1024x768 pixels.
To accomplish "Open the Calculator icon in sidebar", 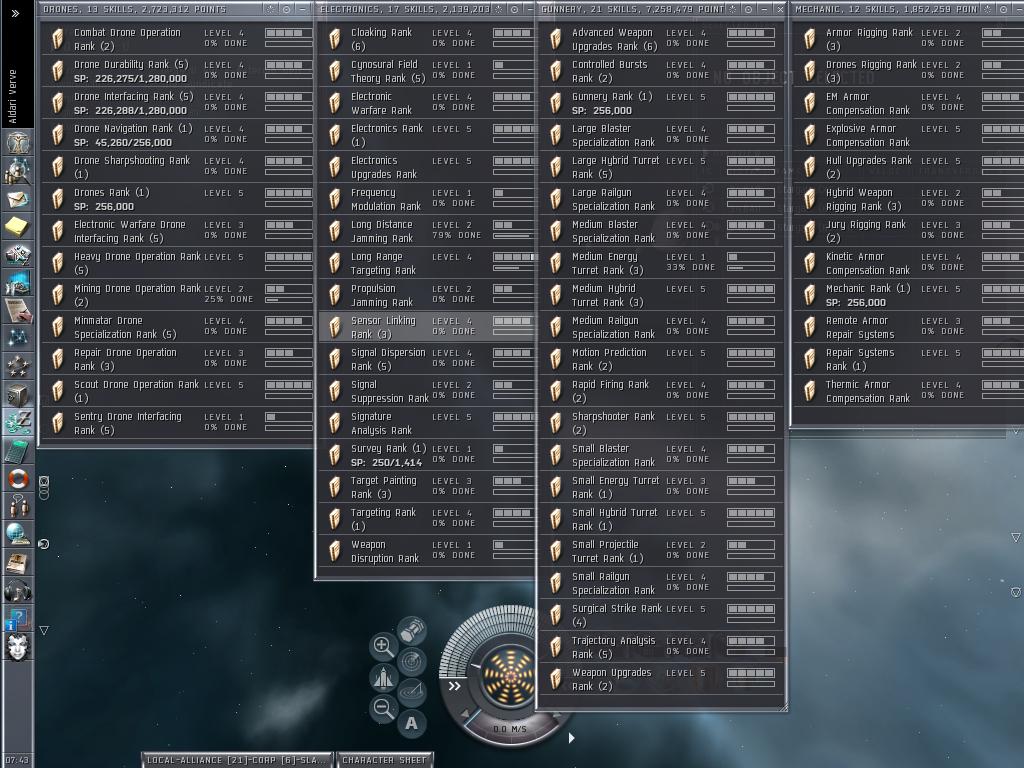I will (18, 451).
